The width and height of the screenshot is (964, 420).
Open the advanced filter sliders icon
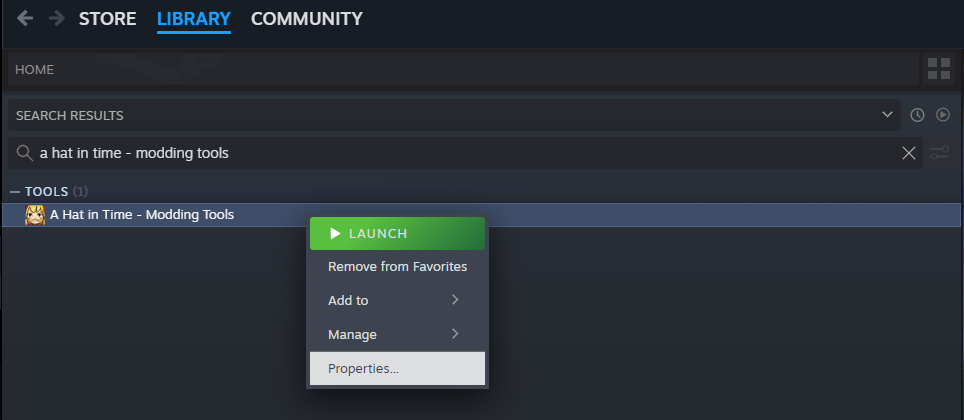[x=939, y=153]
